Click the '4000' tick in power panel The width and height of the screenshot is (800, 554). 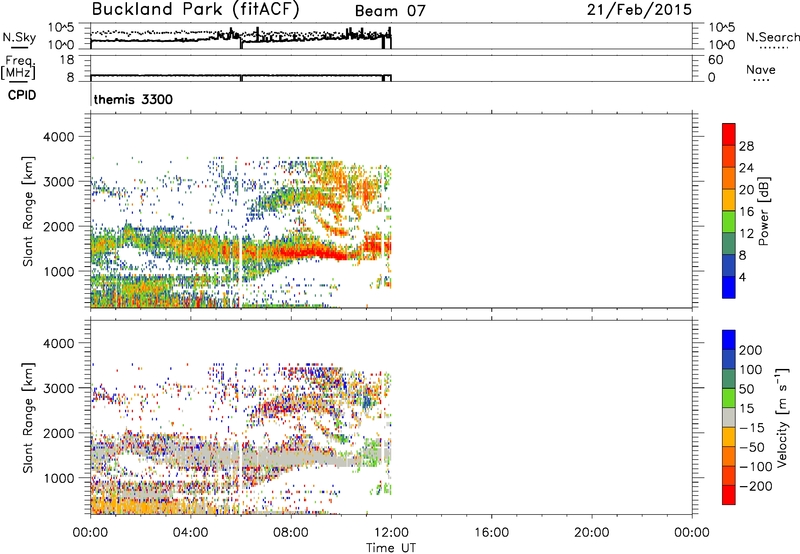pyautogui.click(x=59, y=137)
